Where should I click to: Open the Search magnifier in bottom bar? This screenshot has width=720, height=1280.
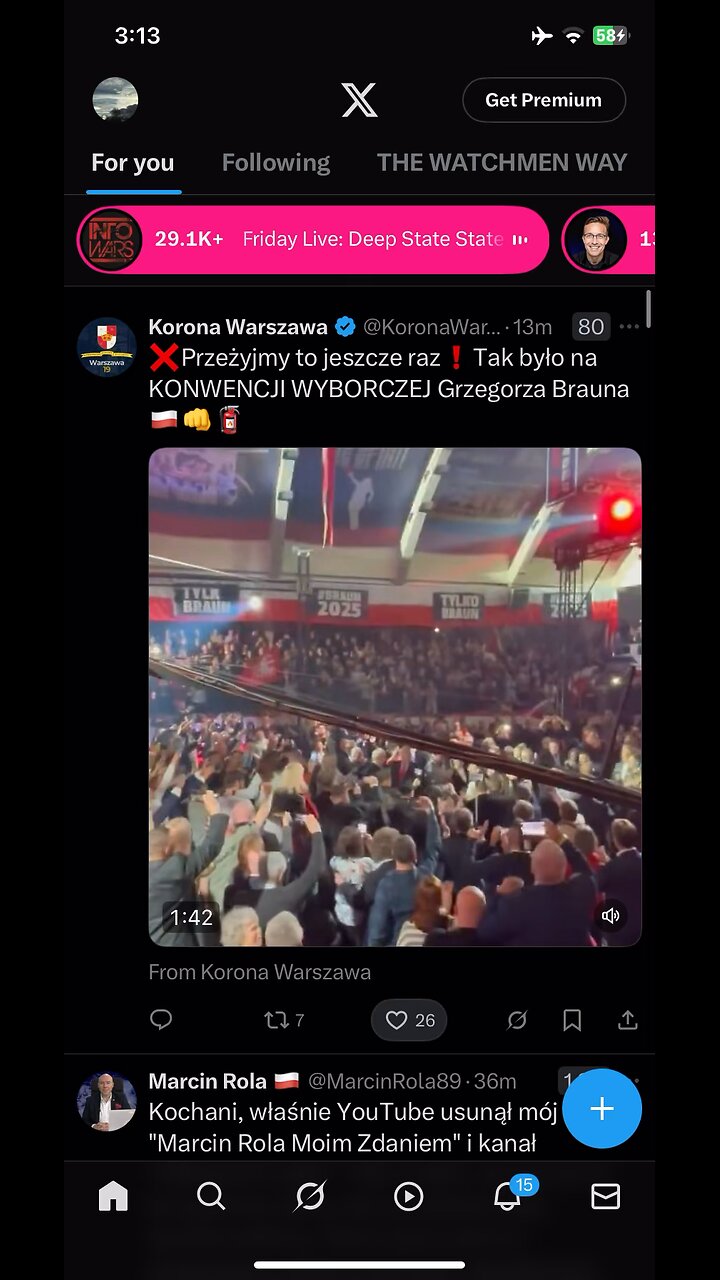(x=211, y=1196)
